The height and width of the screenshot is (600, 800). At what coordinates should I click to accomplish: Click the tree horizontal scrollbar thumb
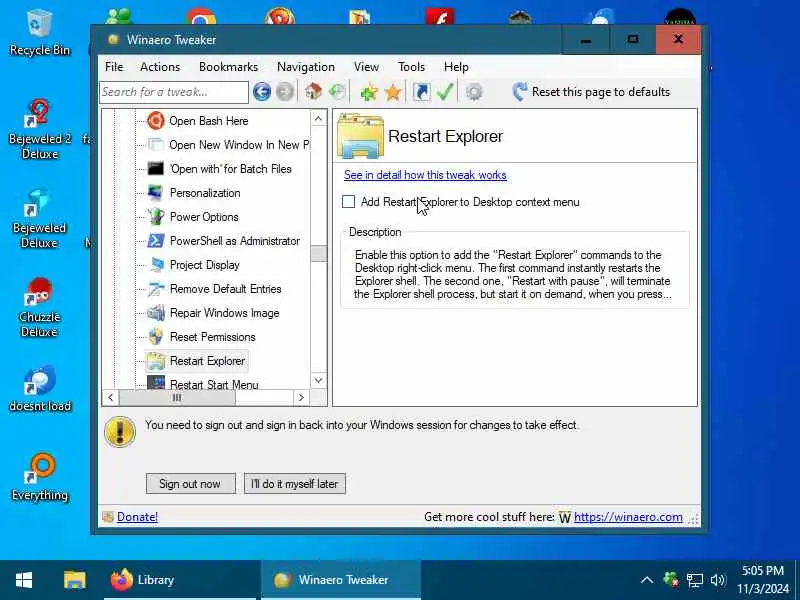pos(177,397)
